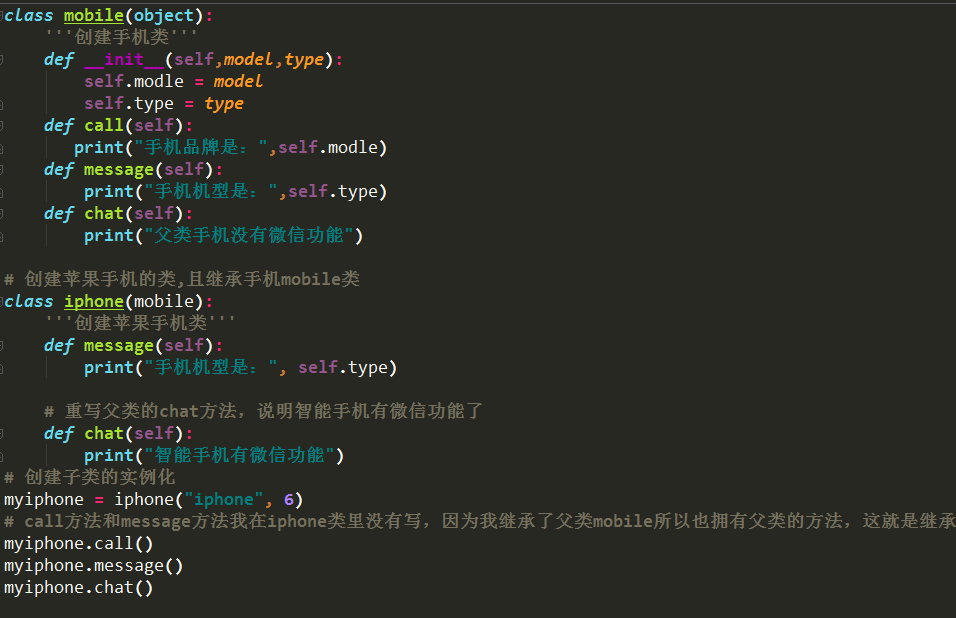
Task: Click the 'myiphone.call()' statement
Action: click(79, 544)
